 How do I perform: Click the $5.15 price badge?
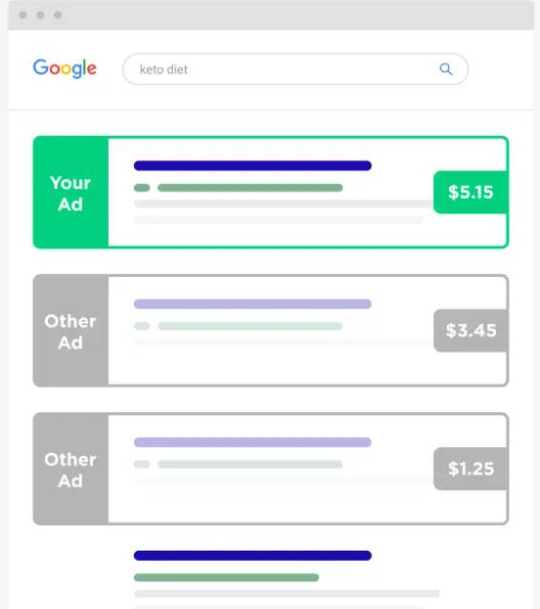coord(470,192)
